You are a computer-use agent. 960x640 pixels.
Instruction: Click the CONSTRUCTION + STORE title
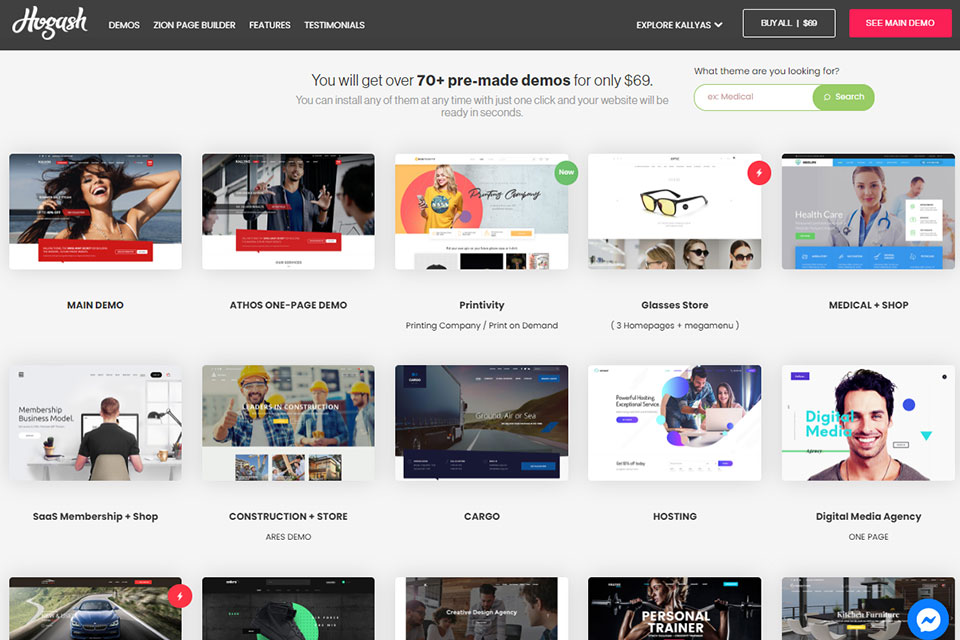click(x=288, y=516)
